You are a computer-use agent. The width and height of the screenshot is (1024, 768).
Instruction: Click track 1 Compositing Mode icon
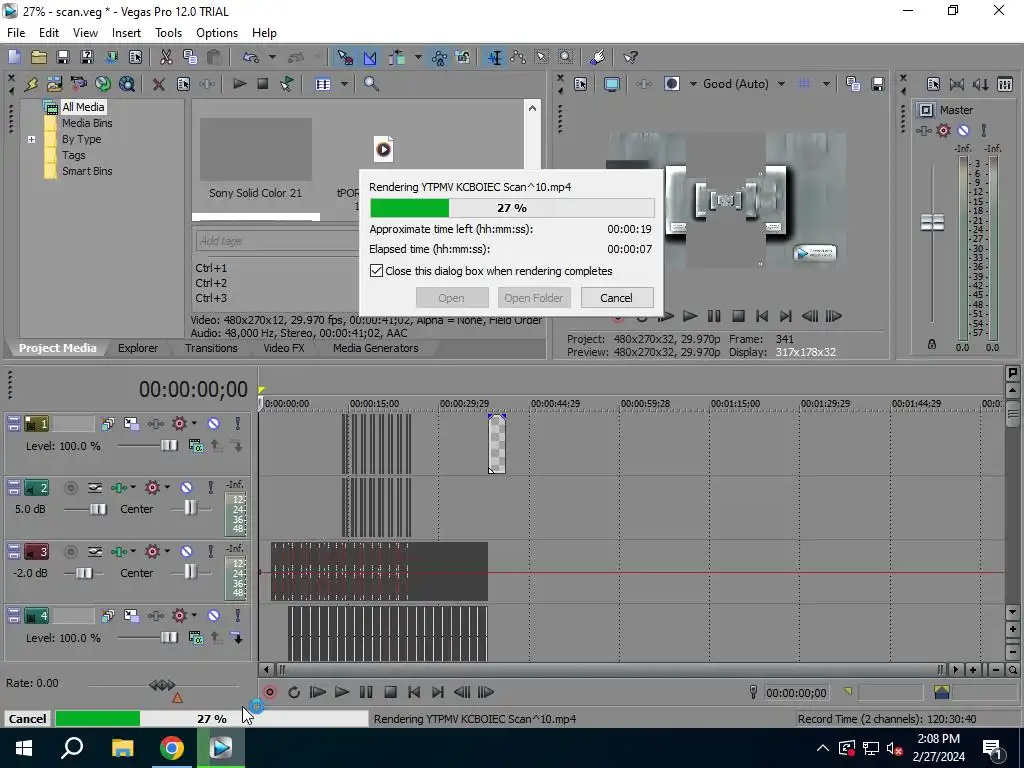[195, 445]
